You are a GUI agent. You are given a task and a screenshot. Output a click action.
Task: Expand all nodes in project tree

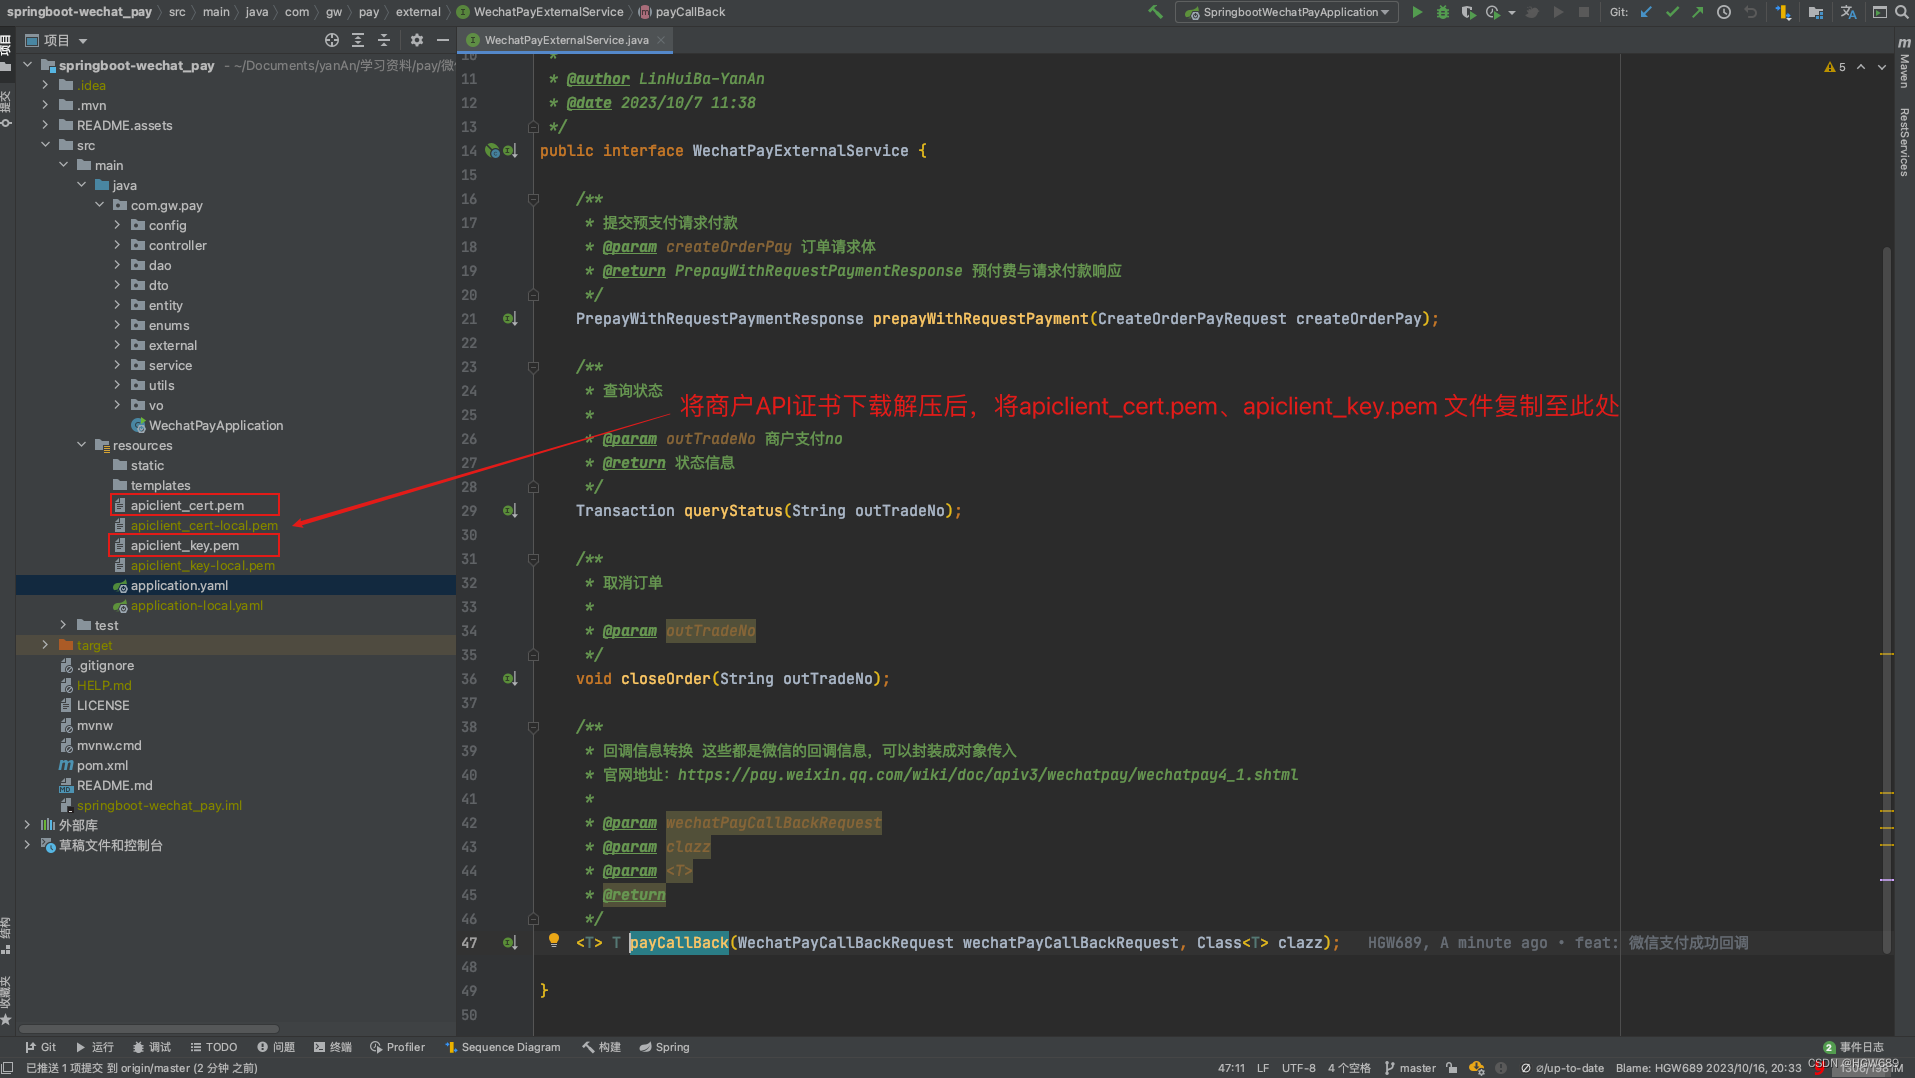tap(358, 40)
